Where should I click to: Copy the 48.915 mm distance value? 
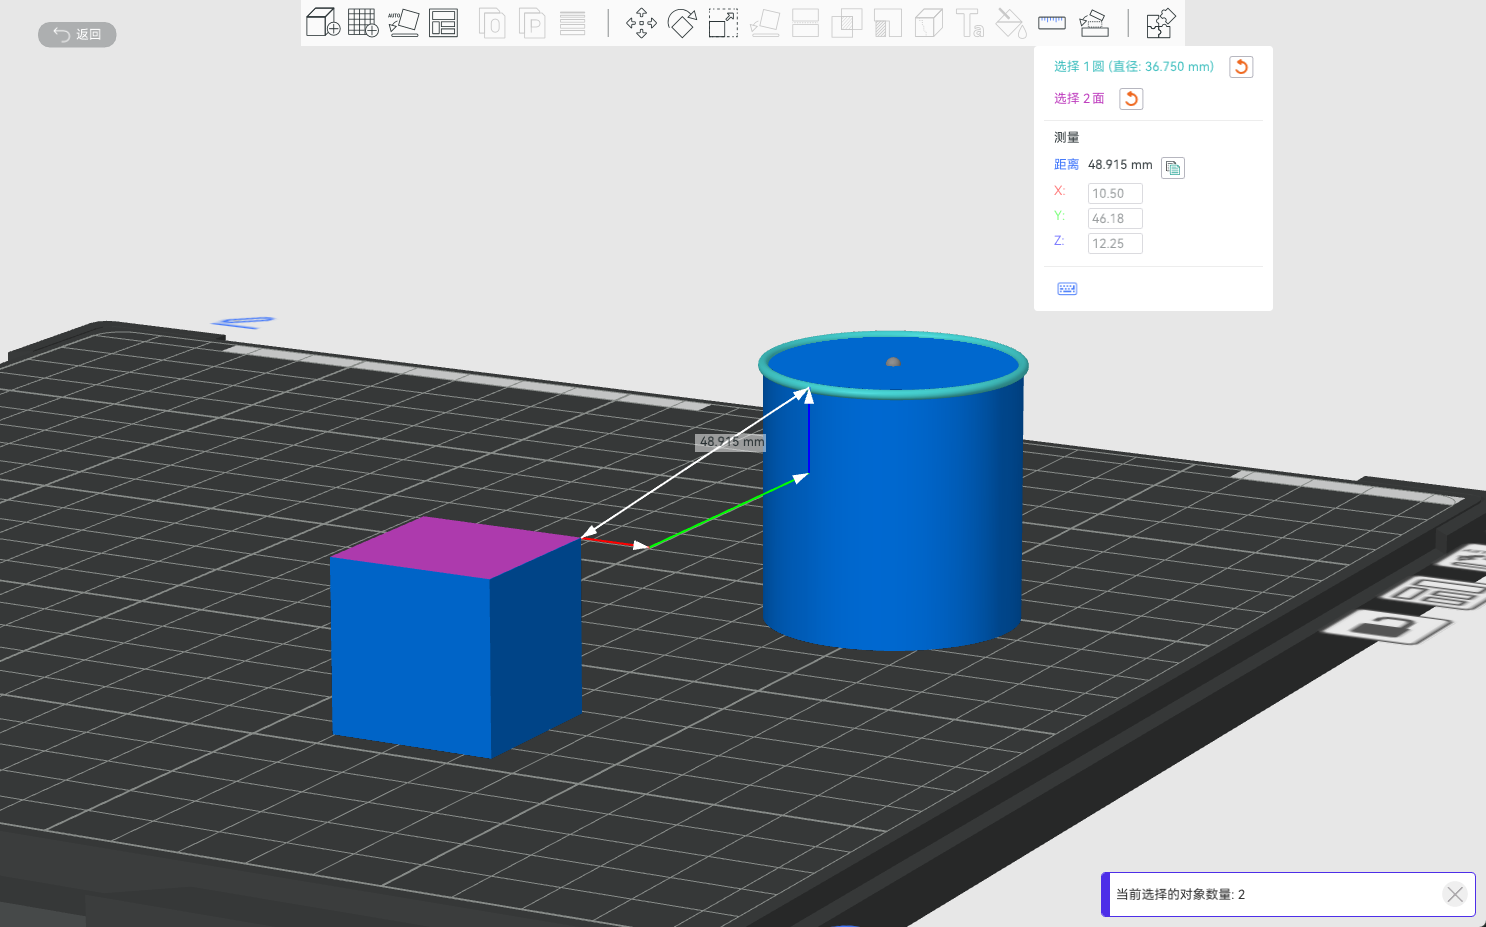[x=1173, y=167]
